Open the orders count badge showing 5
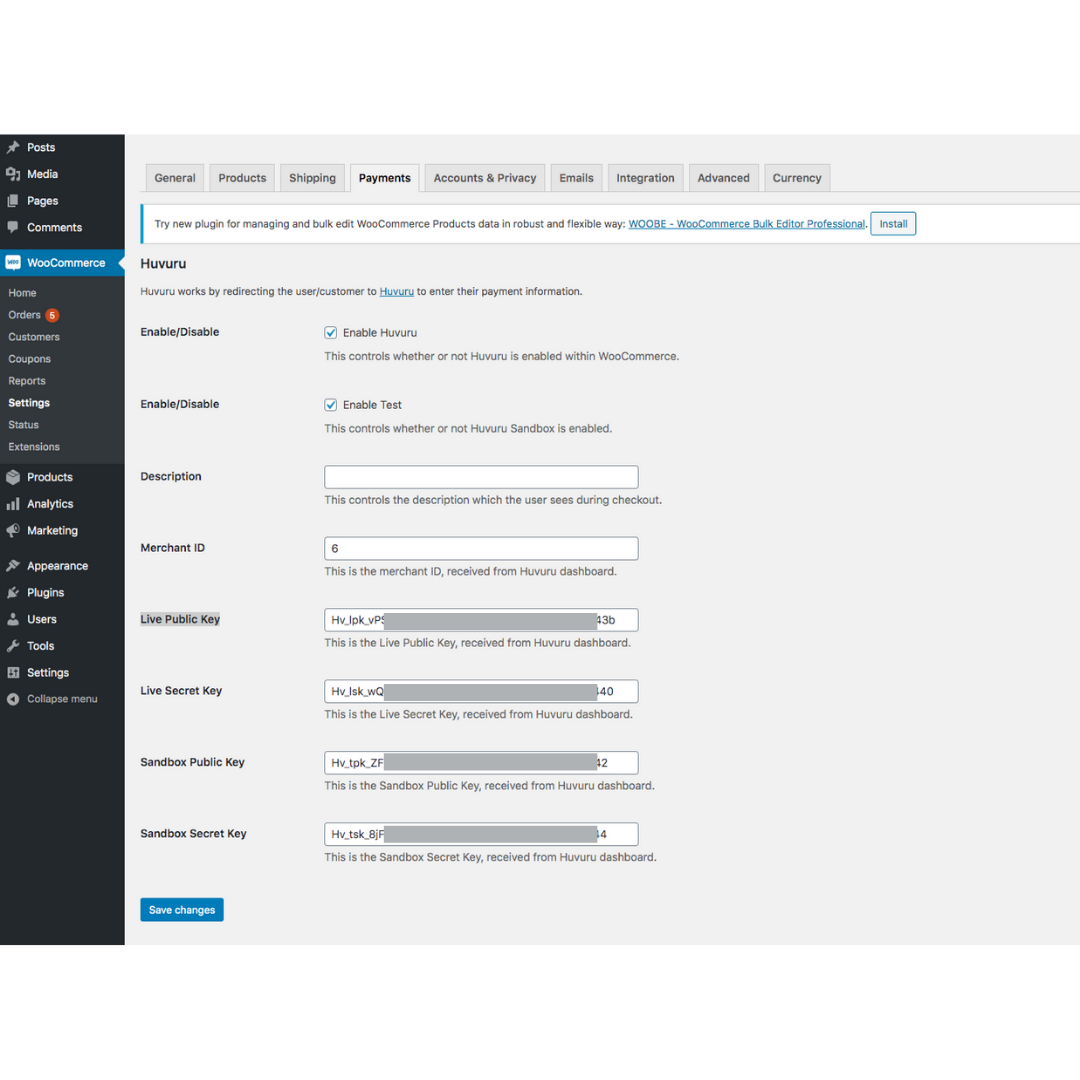1080x1080 pixels. (x=52, y=315)
